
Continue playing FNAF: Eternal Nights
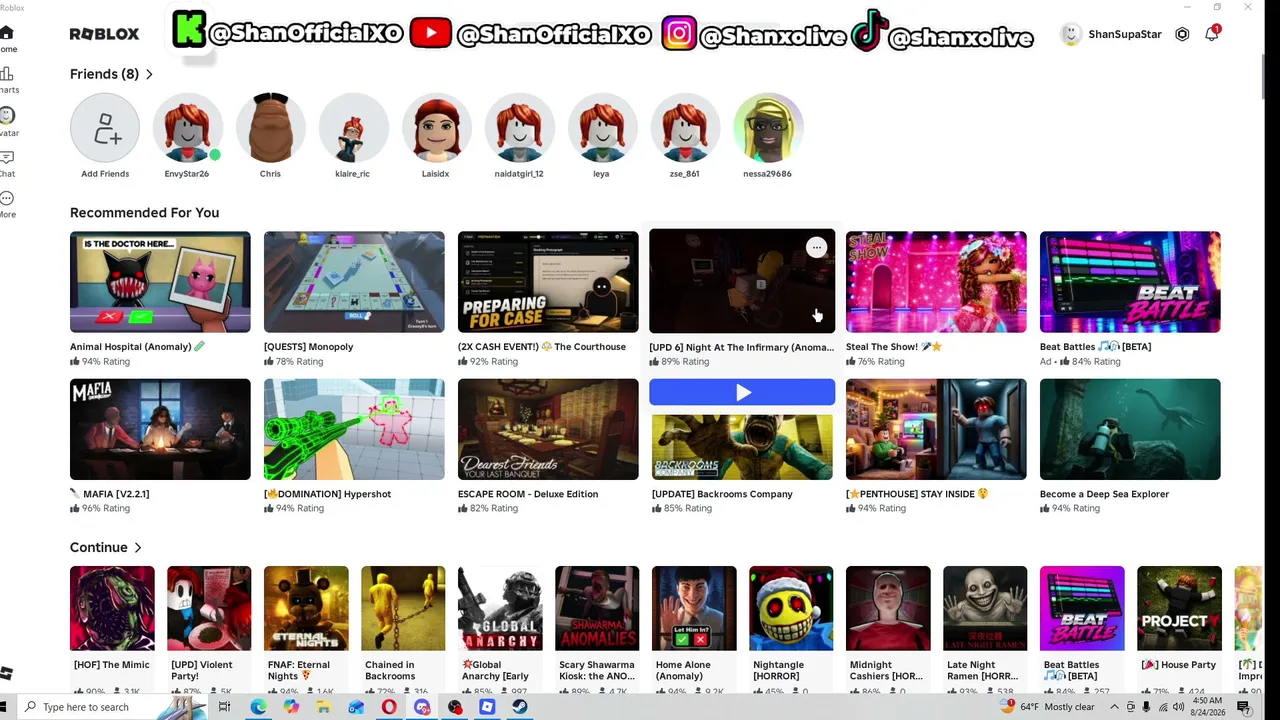pos(306,608)
